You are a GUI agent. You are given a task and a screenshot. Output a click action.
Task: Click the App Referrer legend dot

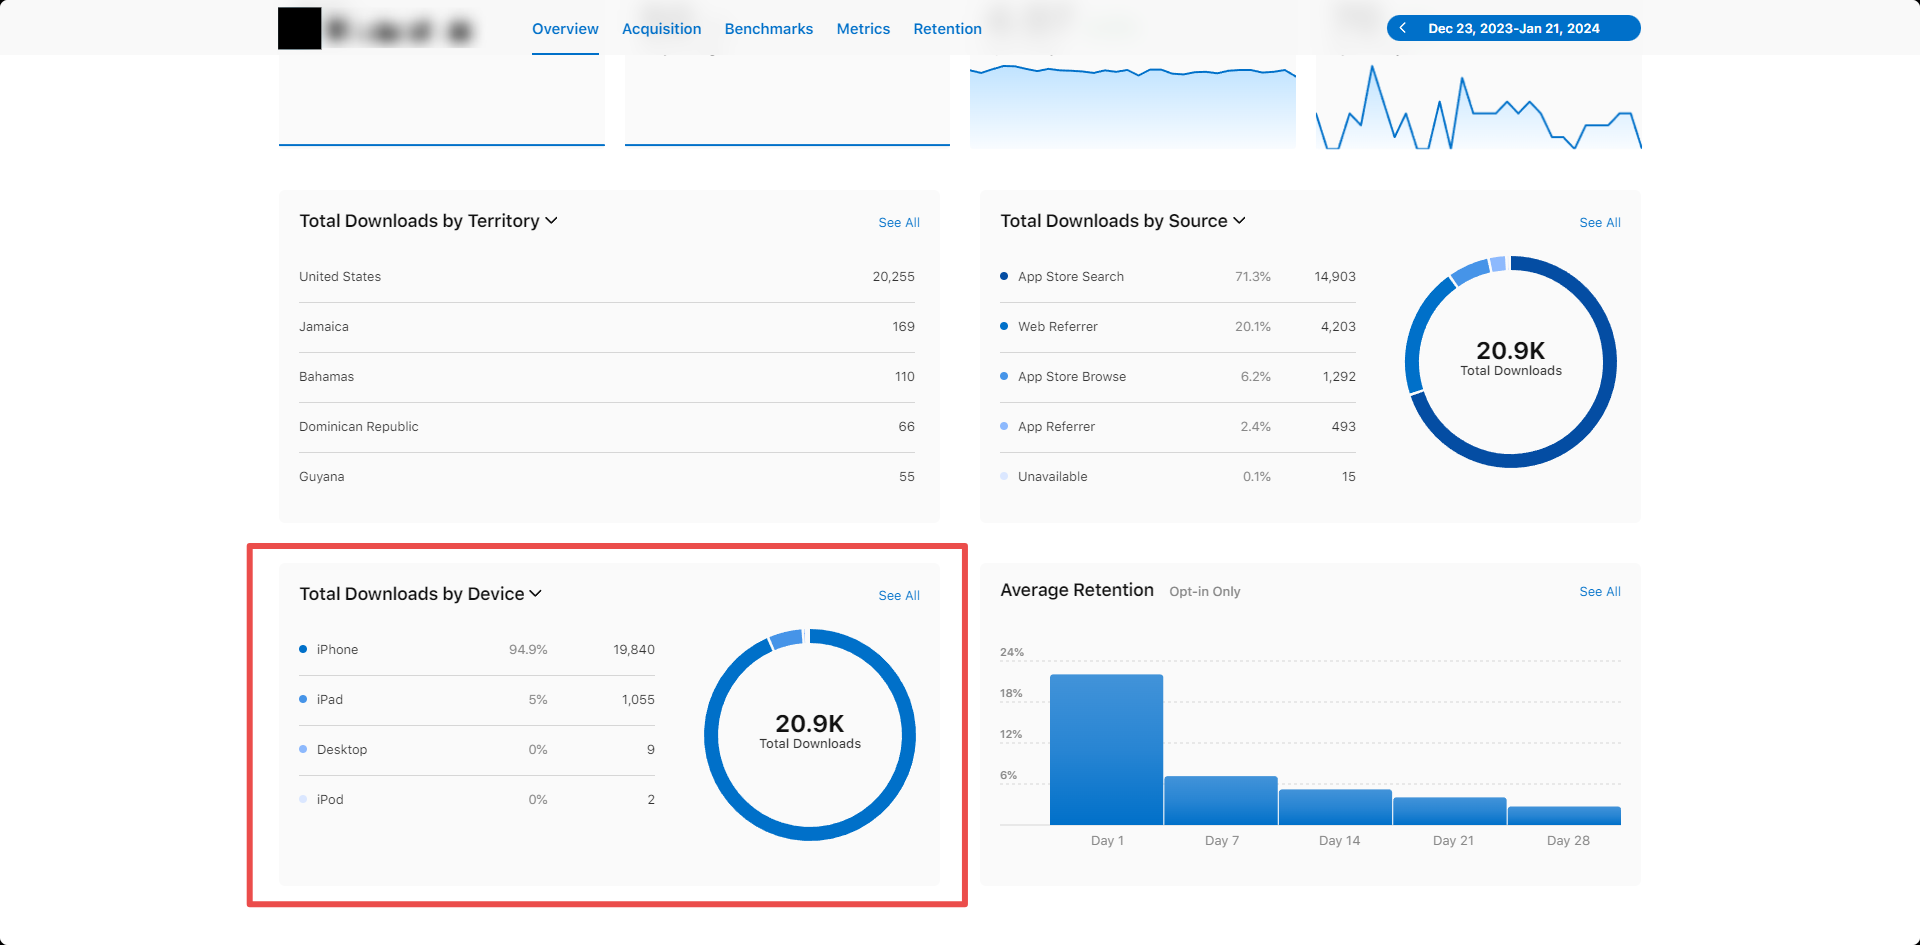coord(1004,426)
